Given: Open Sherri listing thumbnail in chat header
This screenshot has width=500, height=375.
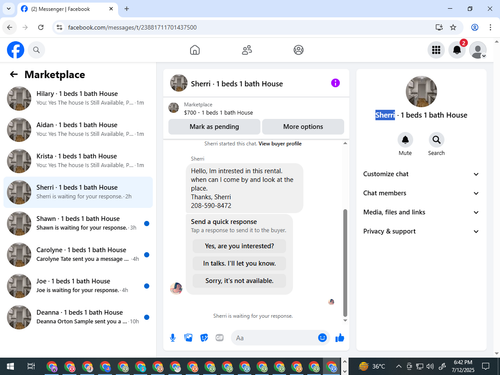Looking at the screenshot, I should point(179,83).
